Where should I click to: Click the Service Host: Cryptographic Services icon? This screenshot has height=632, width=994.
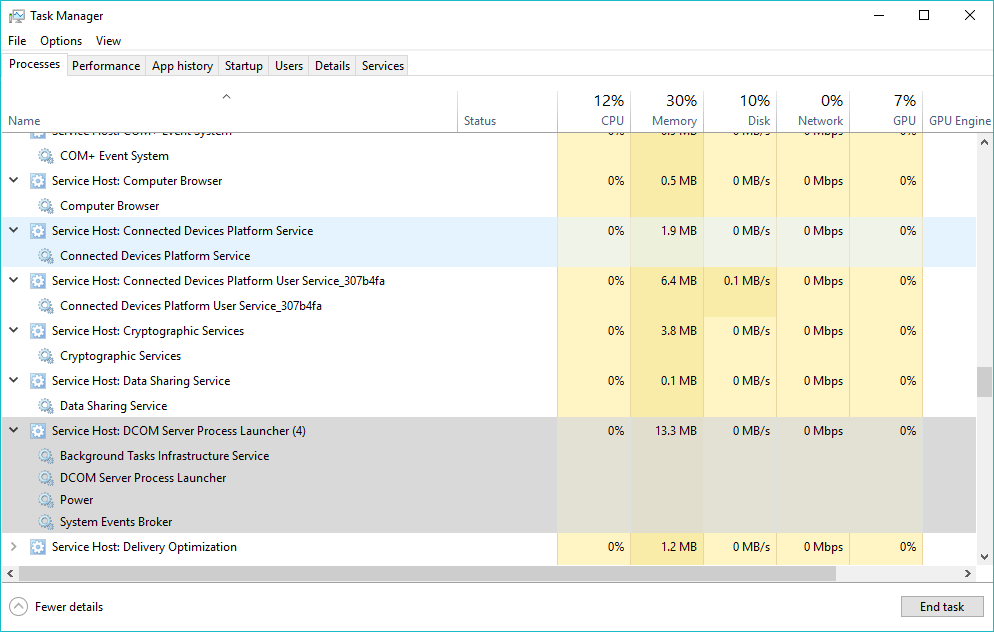tap(38, 331)
